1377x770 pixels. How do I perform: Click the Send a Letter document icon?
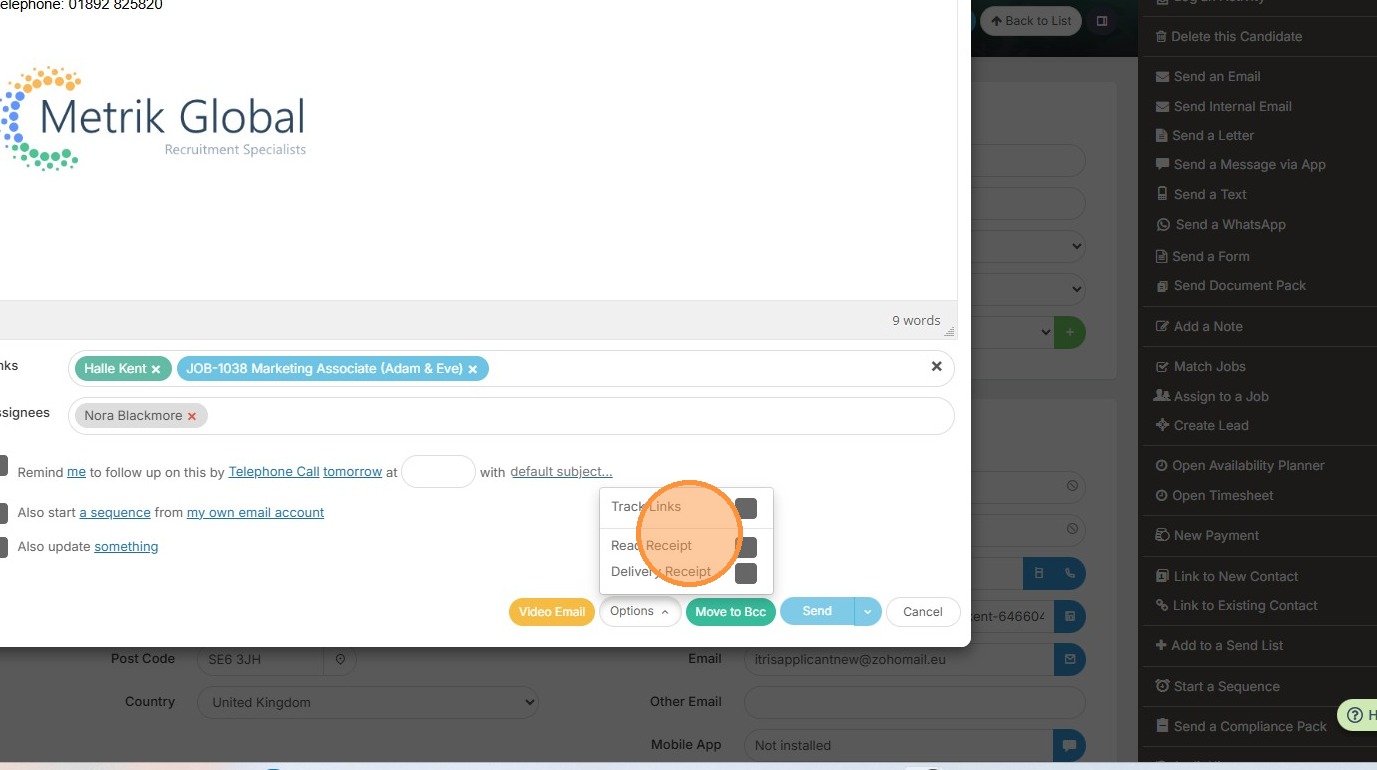(x=1161, y=136)
